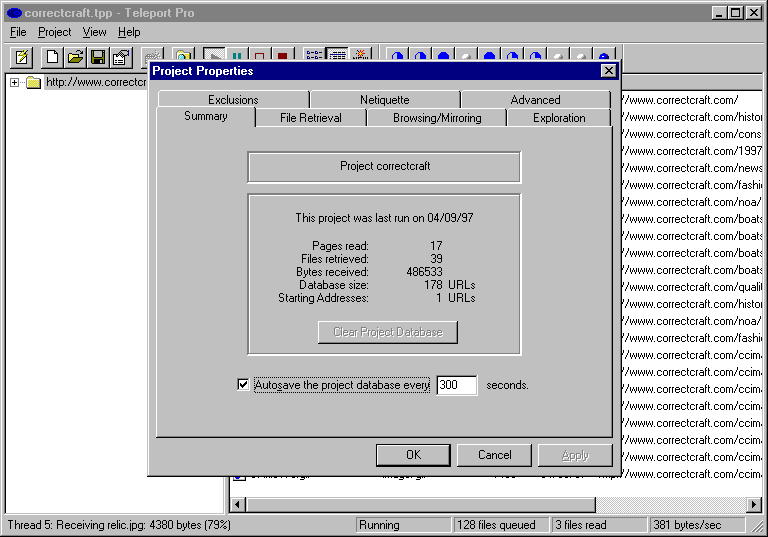The image size is (768, 537).
Task: Click the 3 files read status panel
Action: point(600,525)
